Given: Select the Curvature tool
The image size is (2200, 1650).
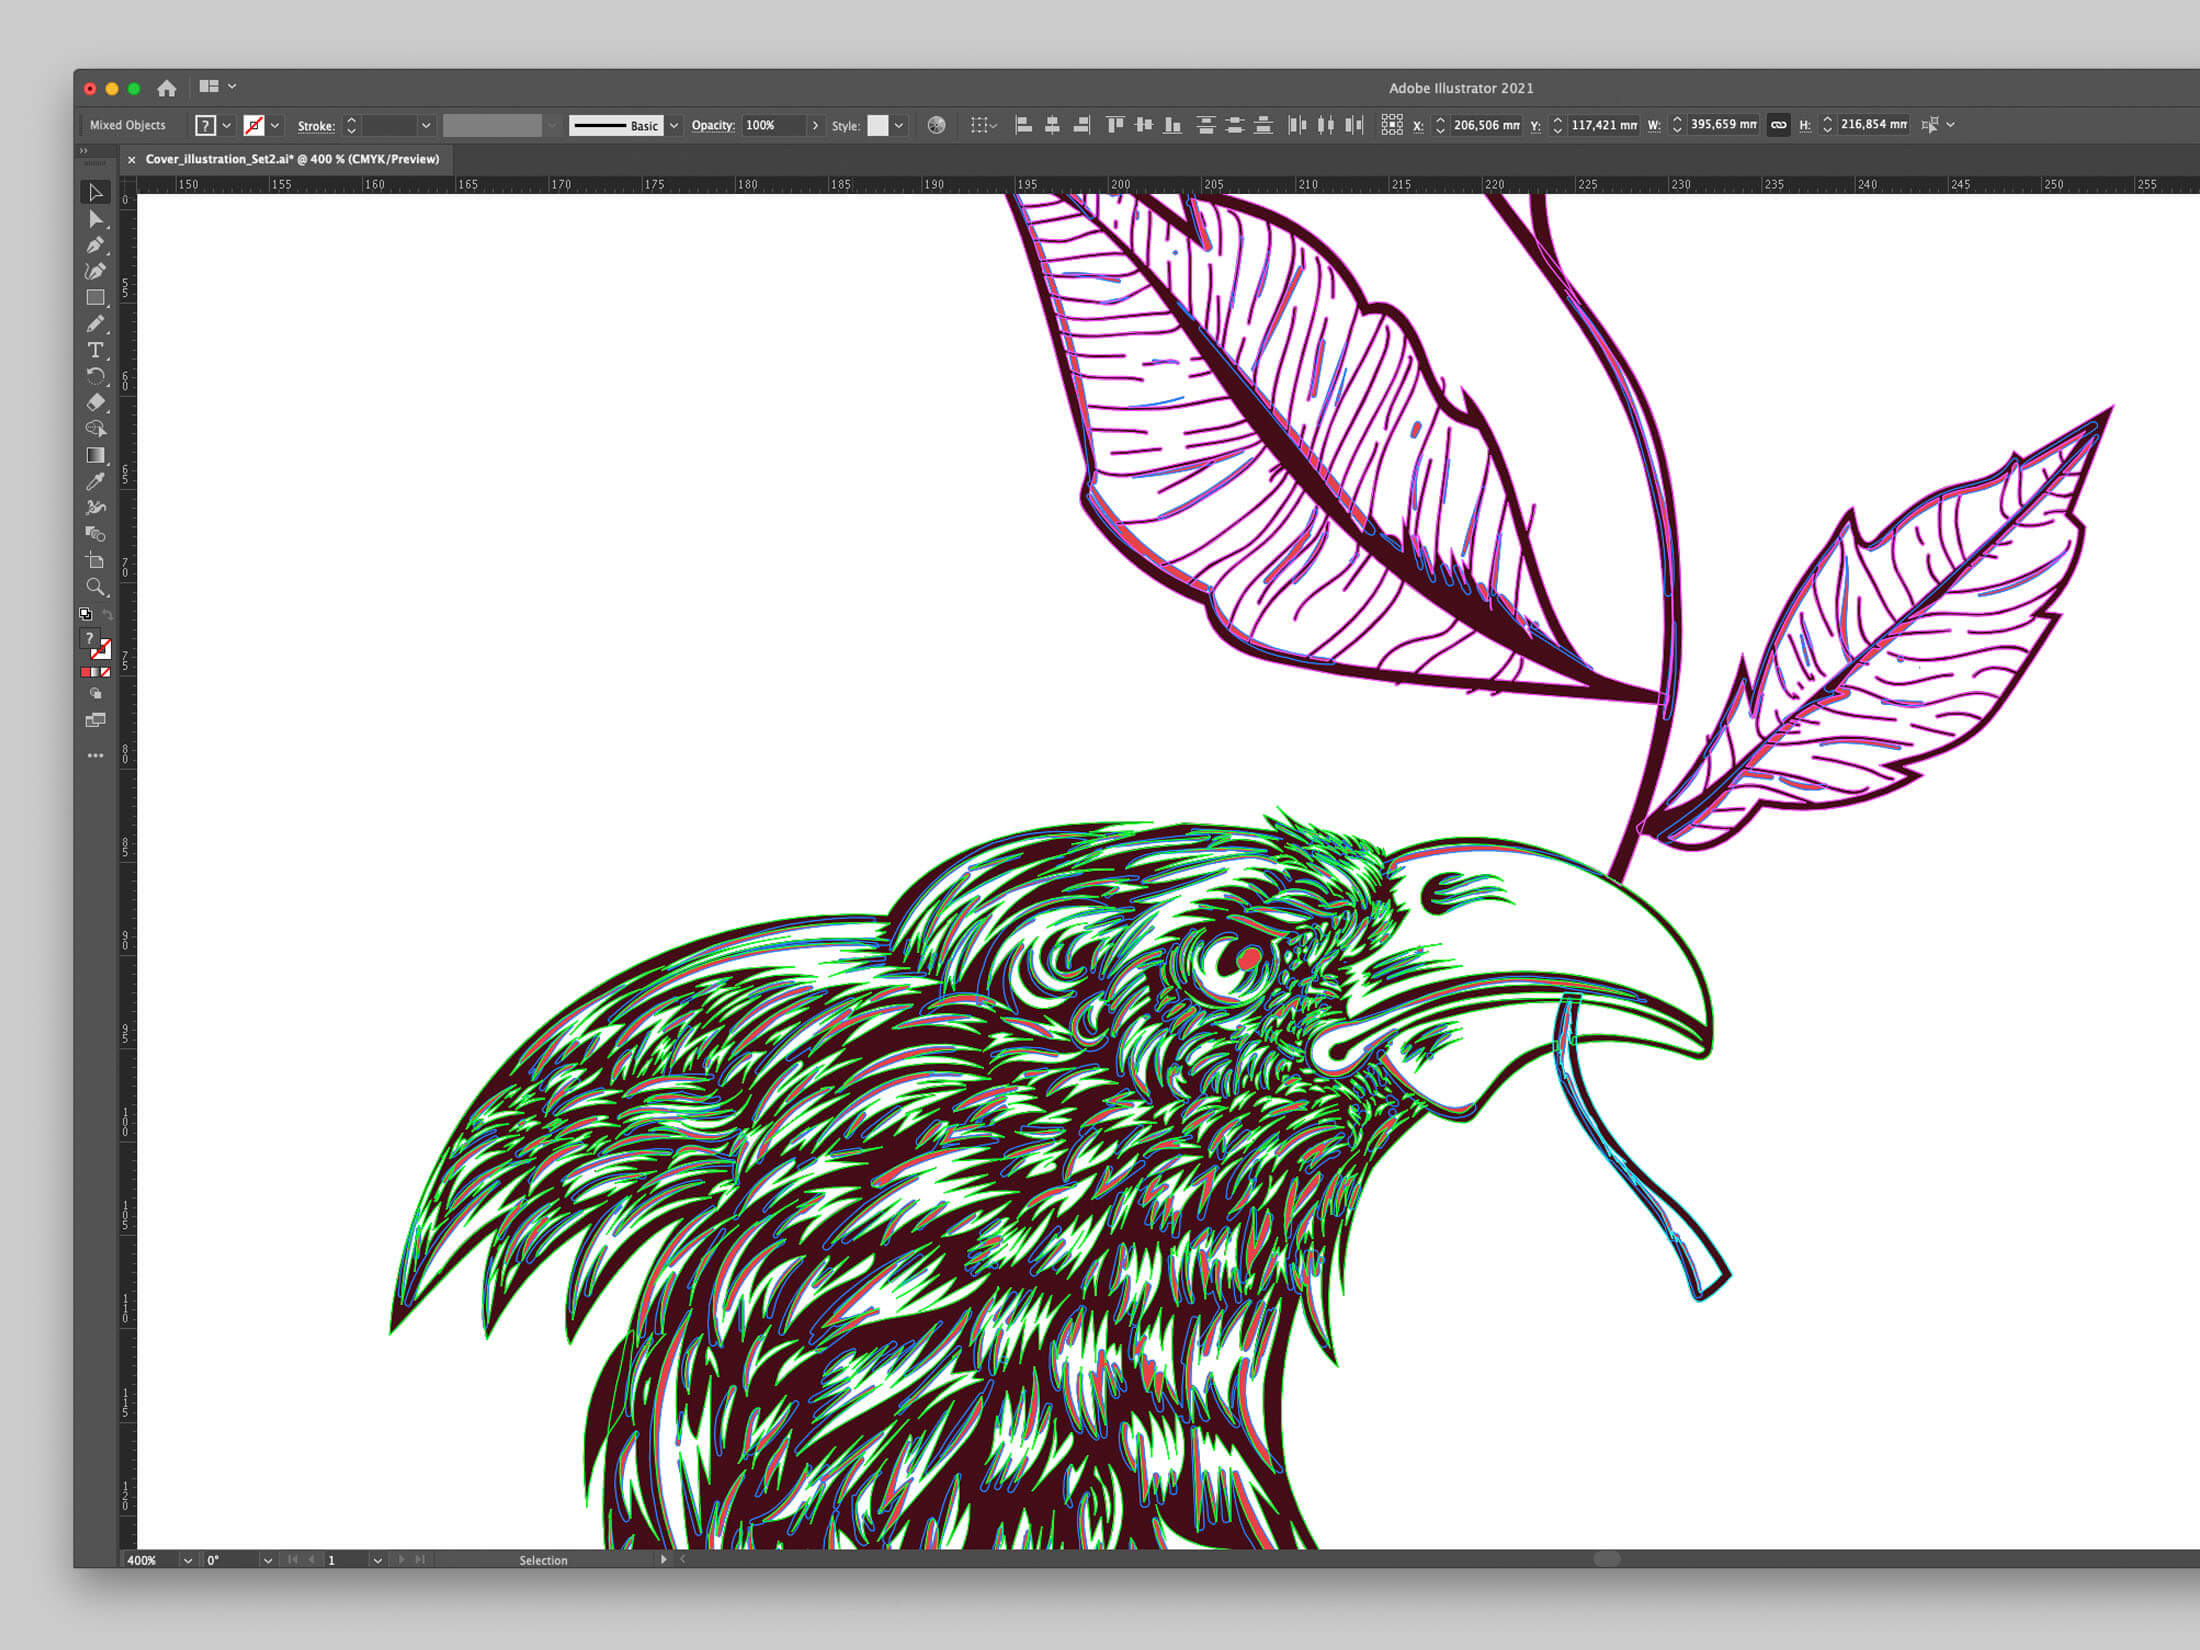Looking at the screenshot, I should click(x=96, y=271).
